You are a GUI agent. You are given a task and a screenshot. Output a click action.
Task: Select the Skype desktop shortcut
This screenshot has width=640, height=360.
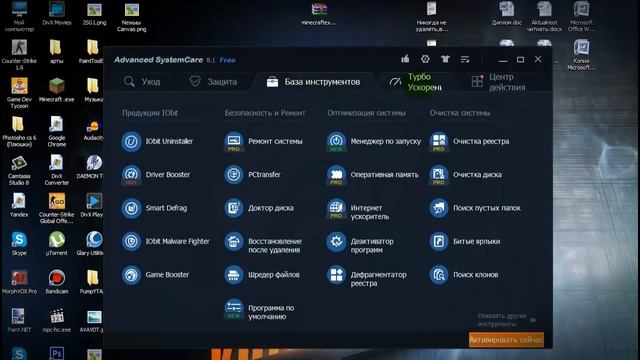19,243
